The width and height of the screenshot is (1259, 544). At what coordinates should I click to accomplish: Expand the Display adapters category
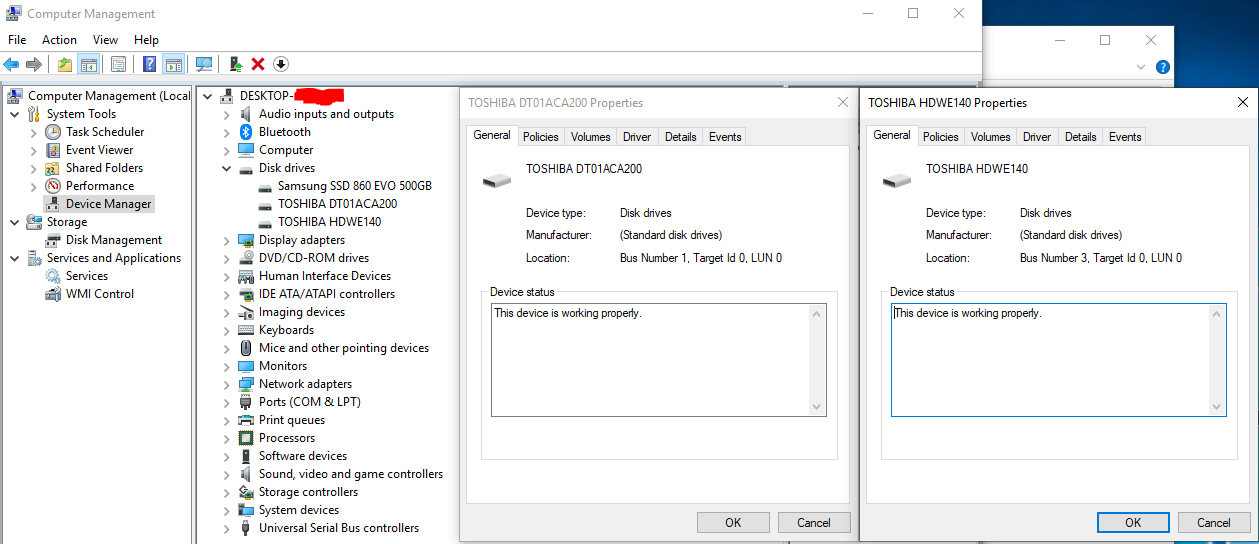(227, 240)
